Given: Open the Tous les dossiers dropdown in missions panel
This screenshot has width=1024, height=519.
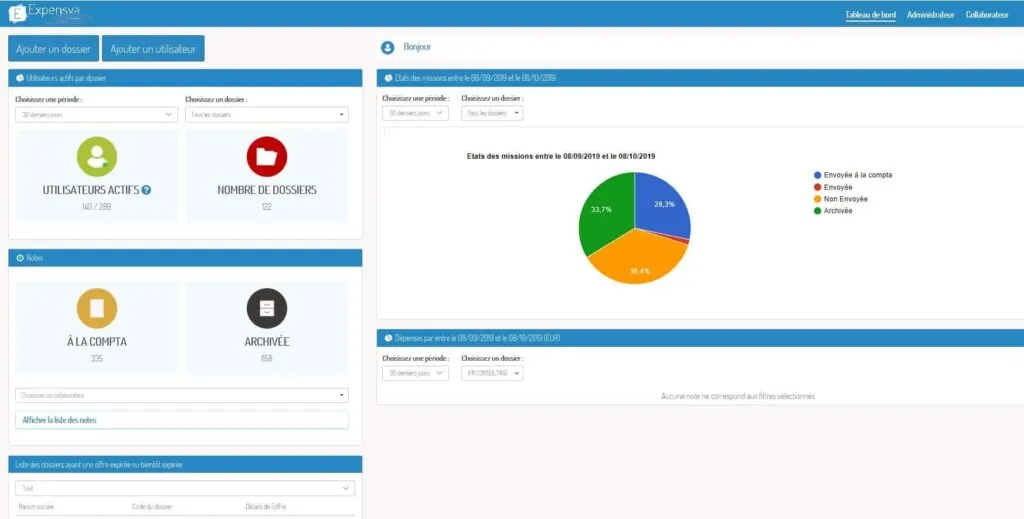Looking at the screenshot, I should (x=492, y=113).
